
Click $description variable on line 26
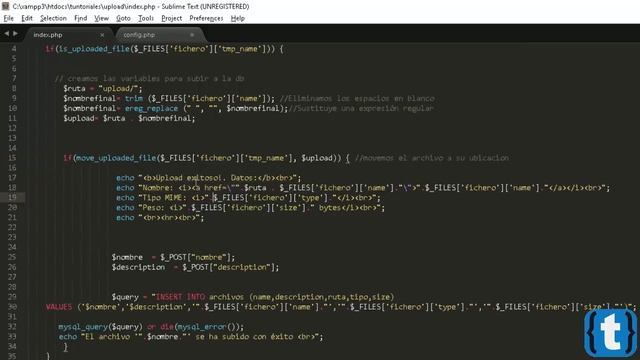(138, 267)
